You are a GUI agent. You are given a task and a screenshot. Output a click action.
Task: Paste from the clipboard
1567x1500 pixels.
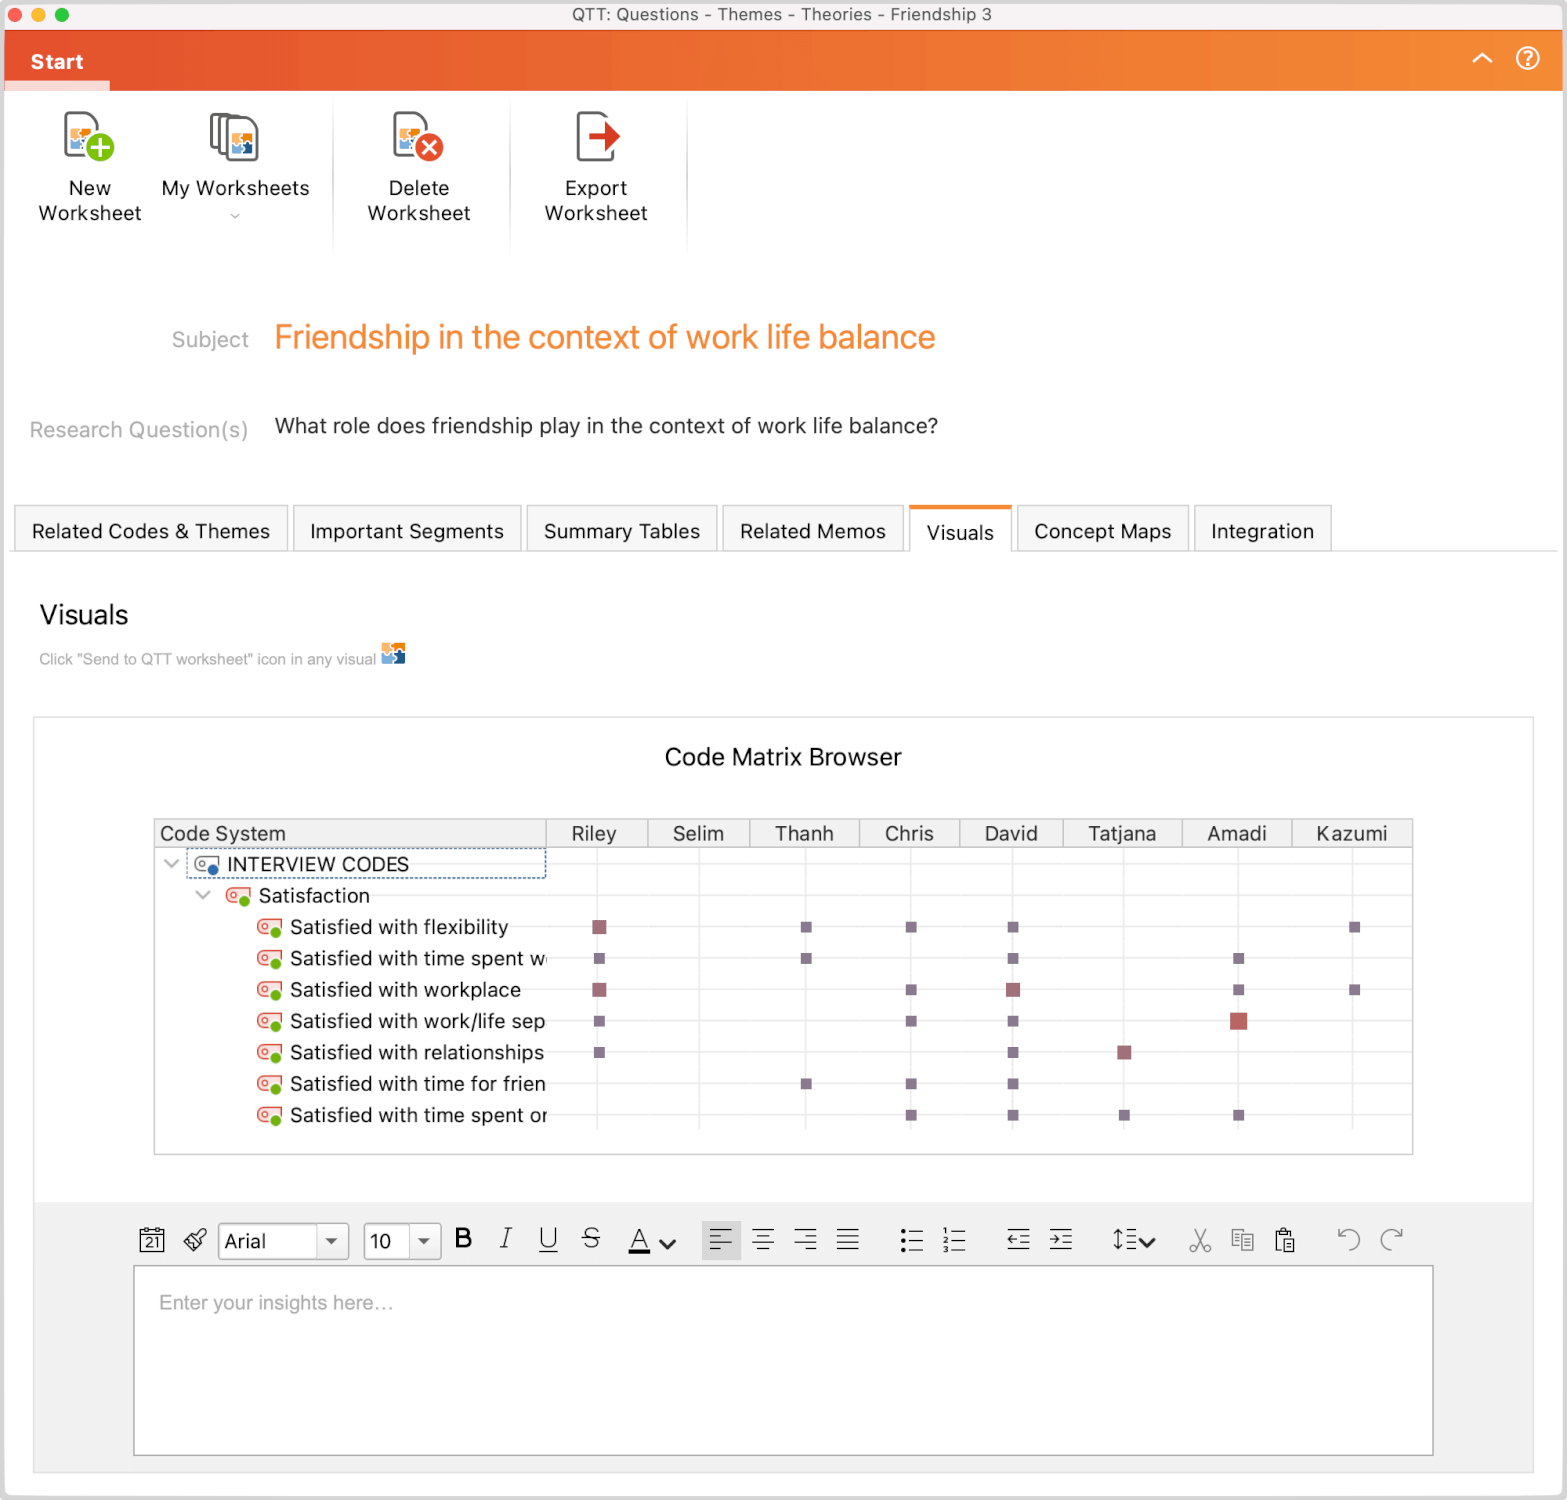1285,1240
